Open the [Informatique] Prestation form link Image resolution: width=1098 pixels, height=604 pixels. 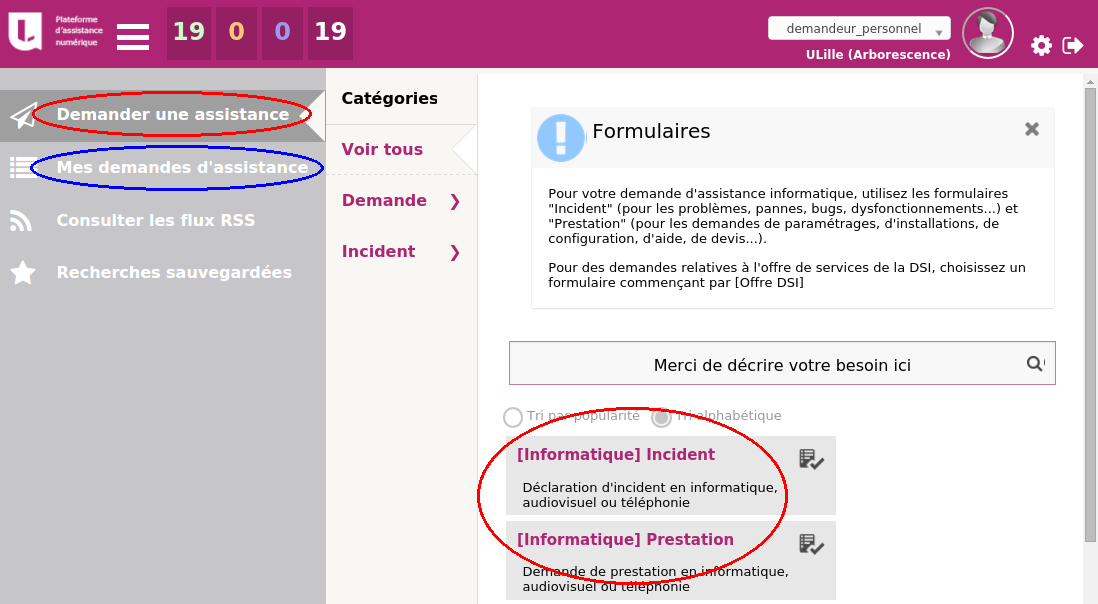625,540
